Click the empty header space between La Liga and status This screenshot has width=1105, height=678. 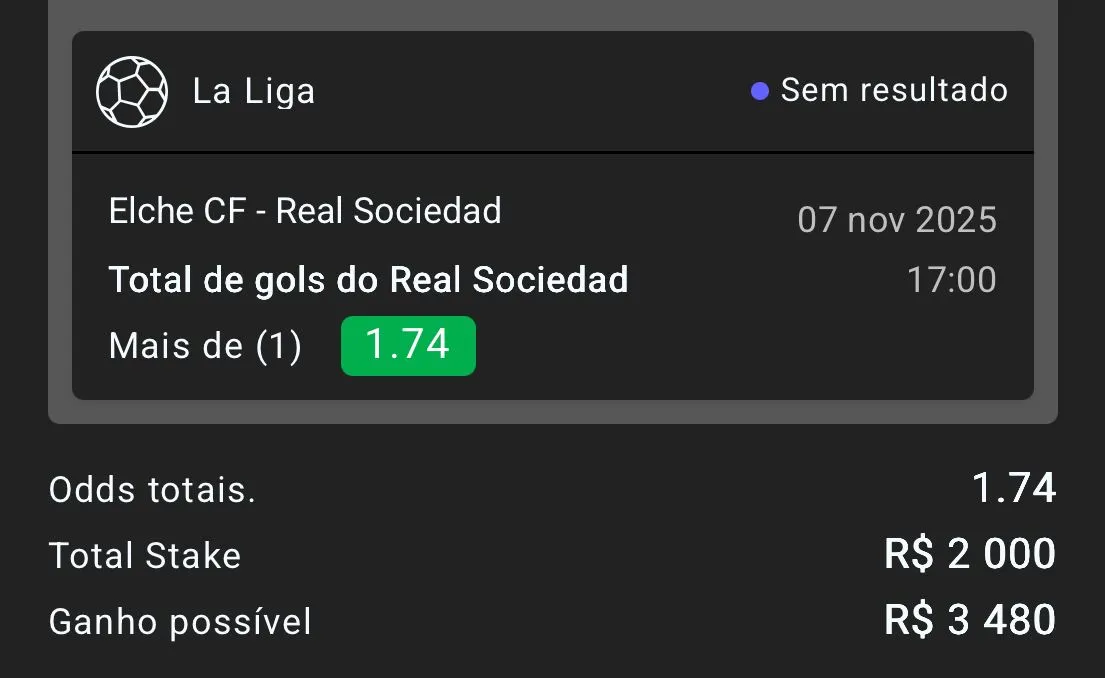530,91
